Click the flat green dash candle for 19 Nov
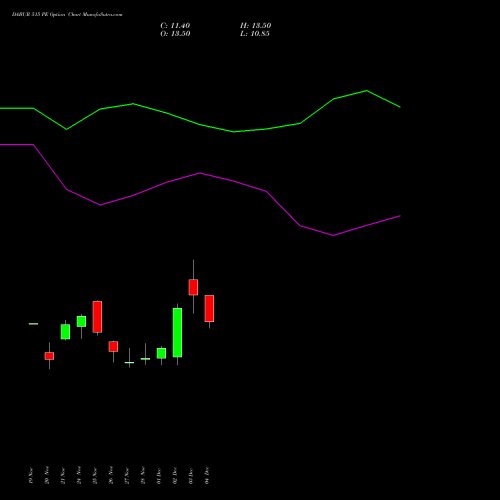This screenshot has width=500, height=500. tap(33, 324)
